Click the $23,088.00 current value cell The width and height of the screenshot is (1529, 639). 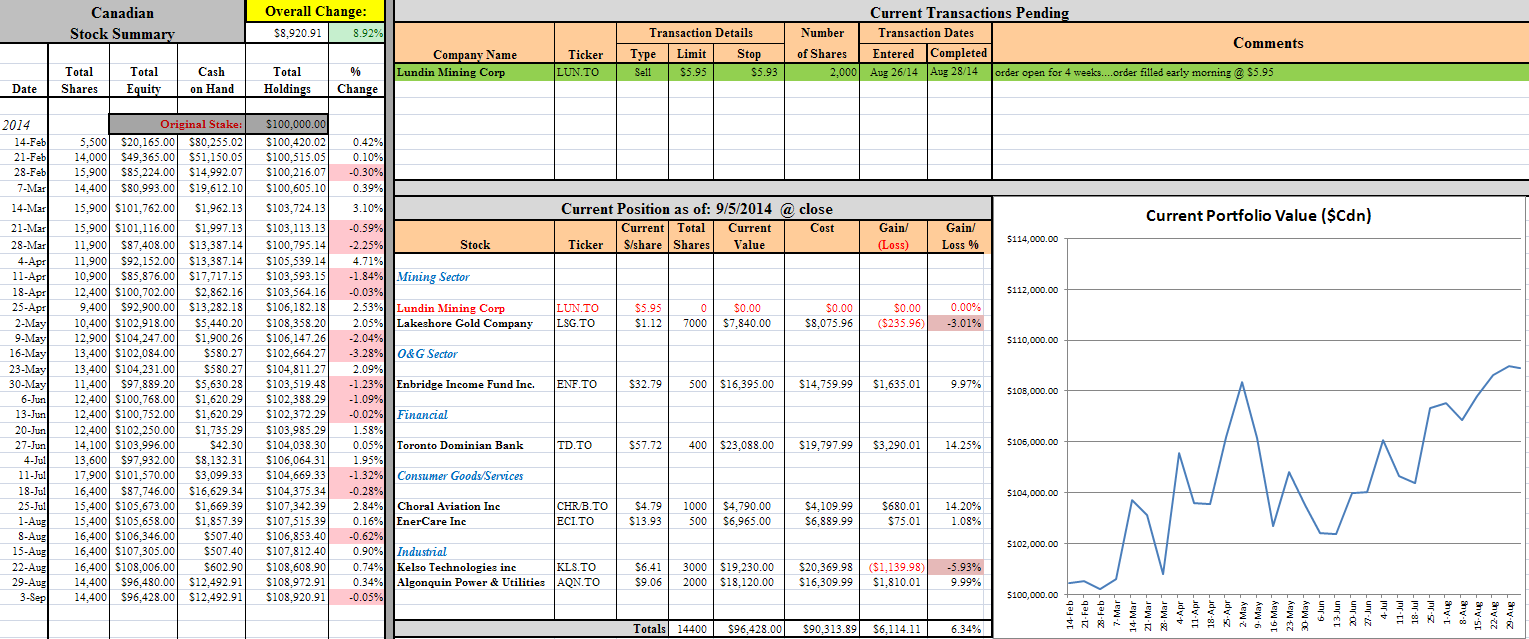(750, 445)
